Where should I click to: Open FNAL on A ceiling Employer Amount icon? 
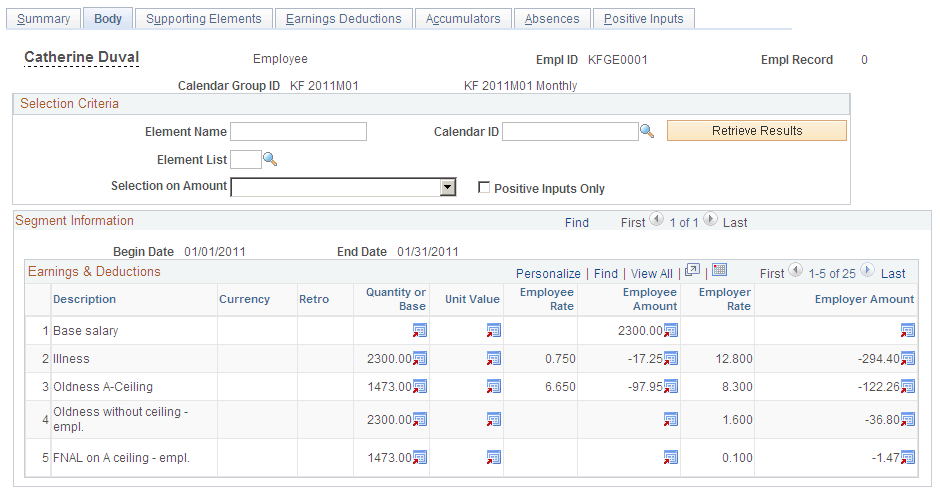pos(908,457)
